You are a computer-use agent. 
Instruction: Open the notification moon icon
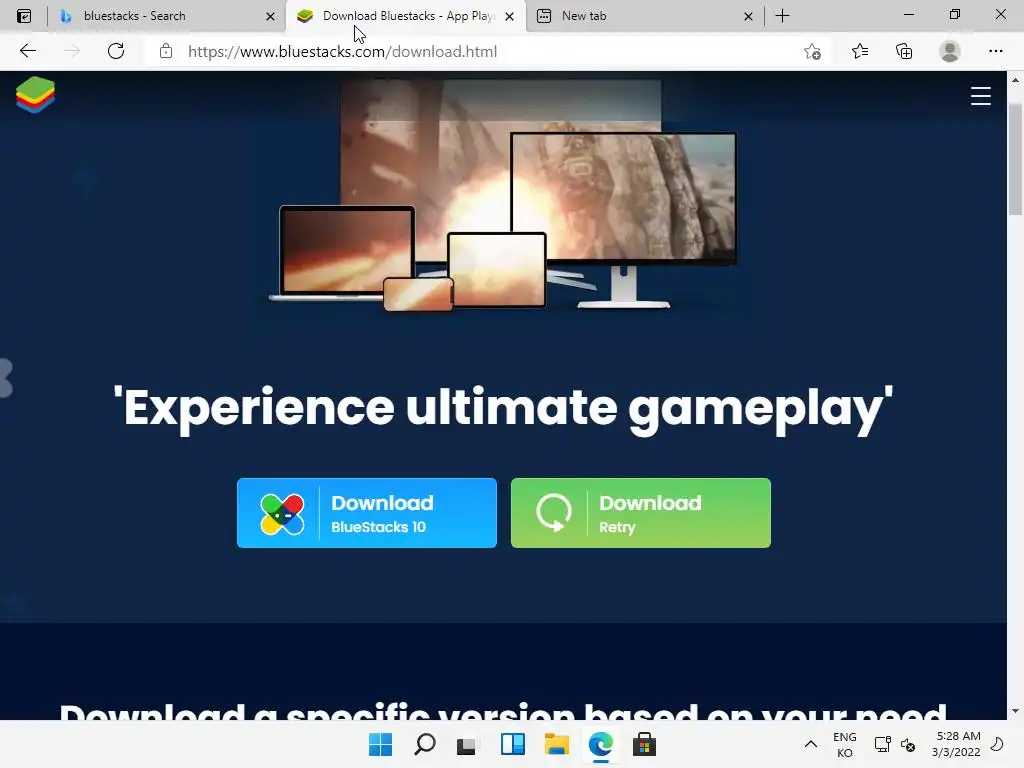pos(997,744)
